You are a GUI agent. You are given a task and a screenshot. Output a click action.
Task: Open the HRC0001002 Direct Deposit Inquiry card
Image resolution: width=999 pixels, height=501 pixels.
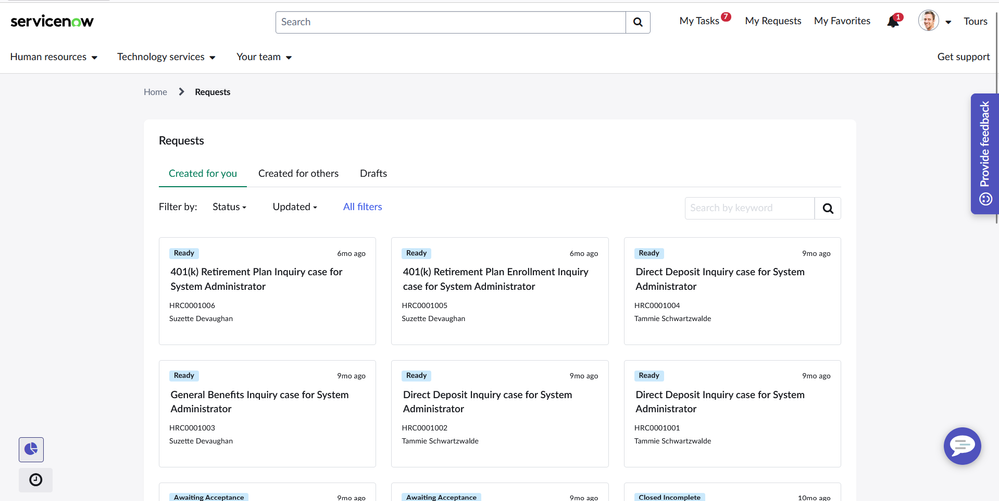coord(500,414)
